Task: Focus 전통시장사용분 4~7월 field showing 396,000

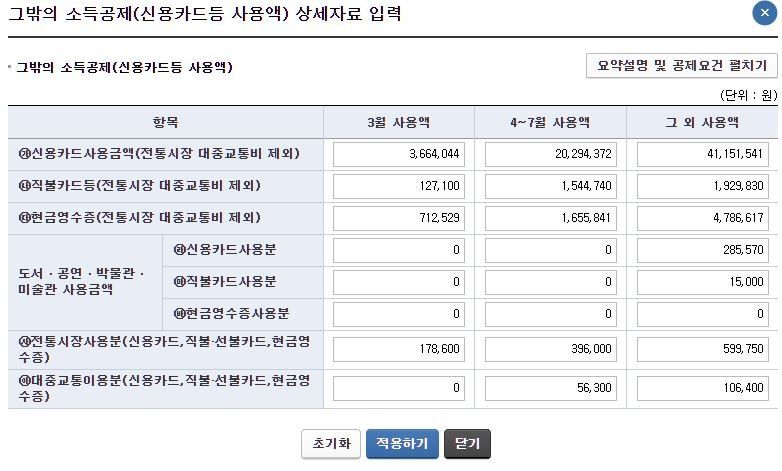Action: tap(550, 350)
